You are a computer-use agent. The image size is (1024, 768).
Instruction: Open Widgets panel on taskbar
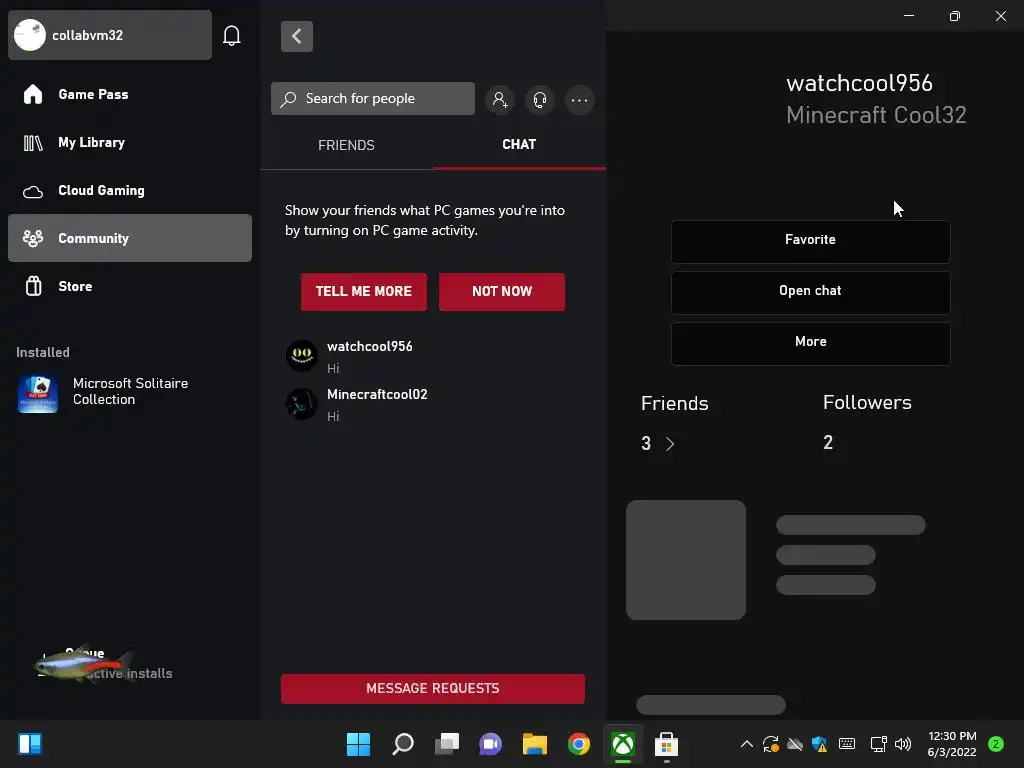pos(30,744)
